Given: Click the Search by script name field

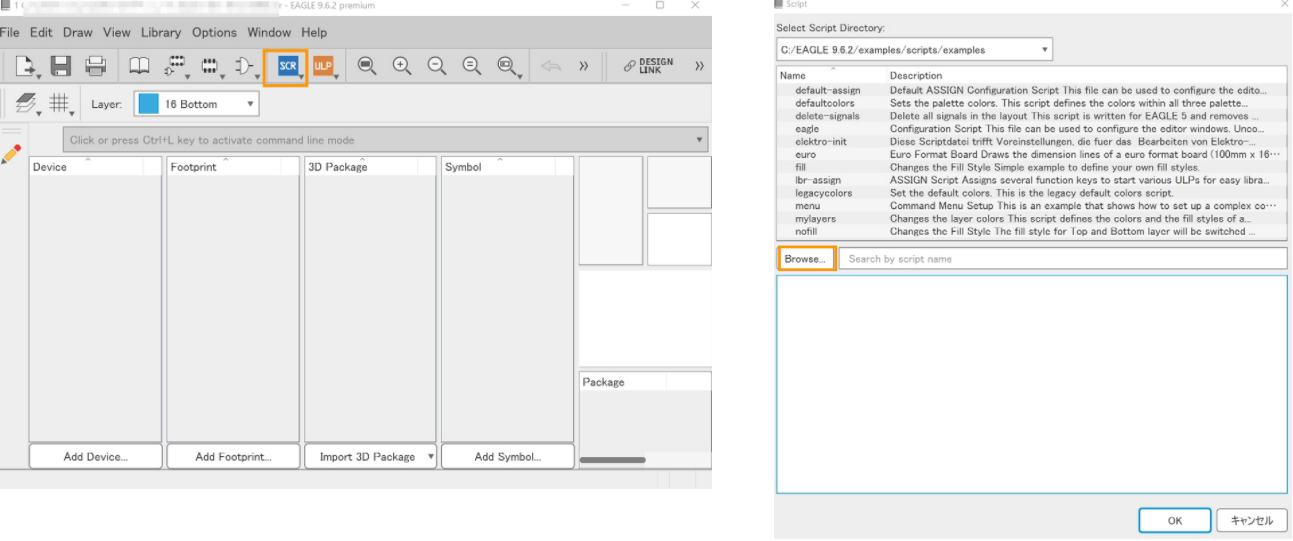Looking at the screenshot, I should [x=1063, y=259].
